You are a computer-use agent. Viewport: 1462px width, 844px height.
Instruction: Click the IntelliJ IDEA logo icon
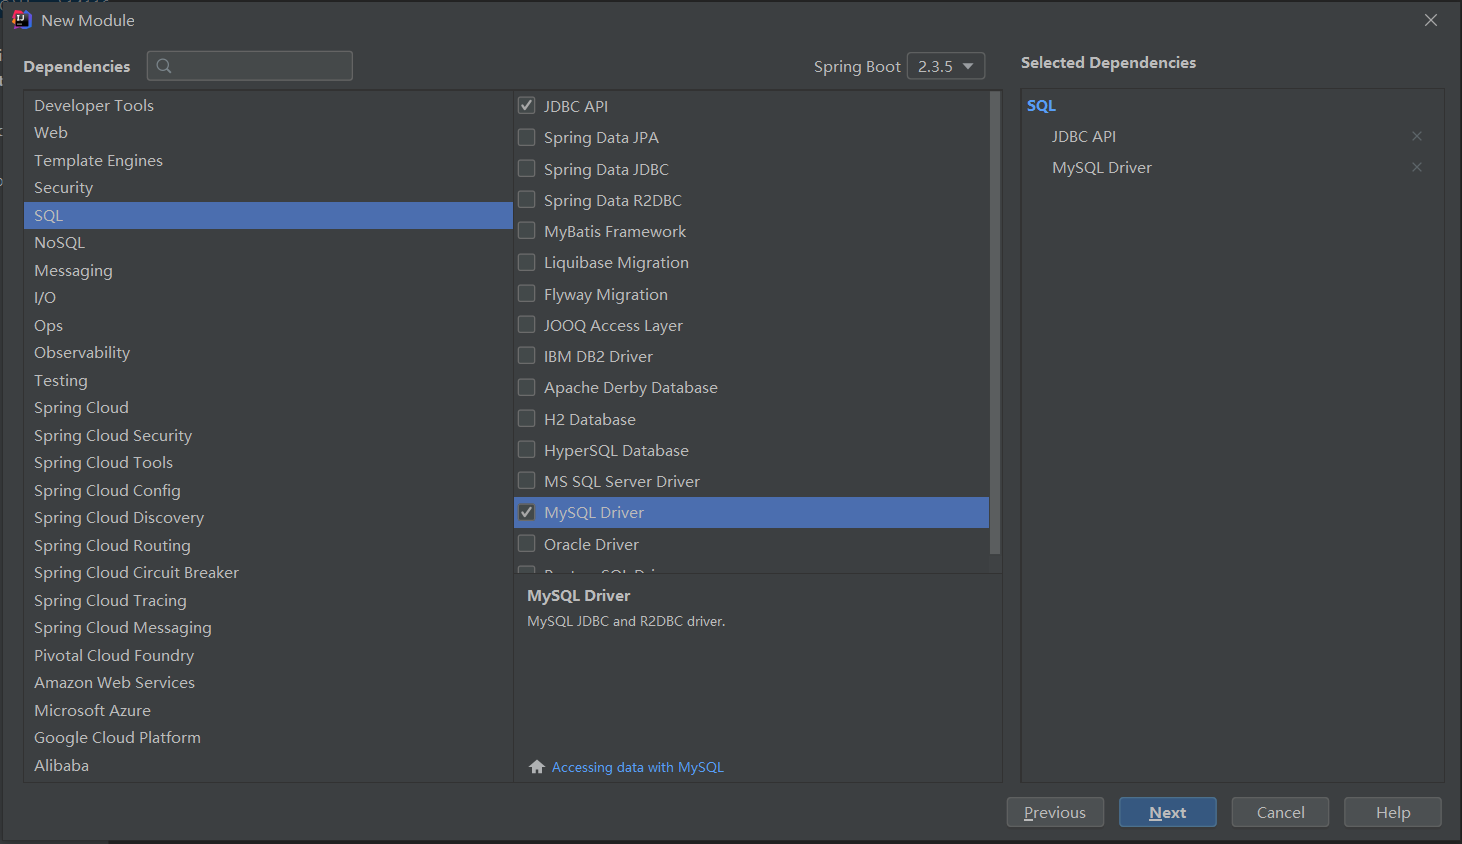pyautogui.click(x=21, y=19)
